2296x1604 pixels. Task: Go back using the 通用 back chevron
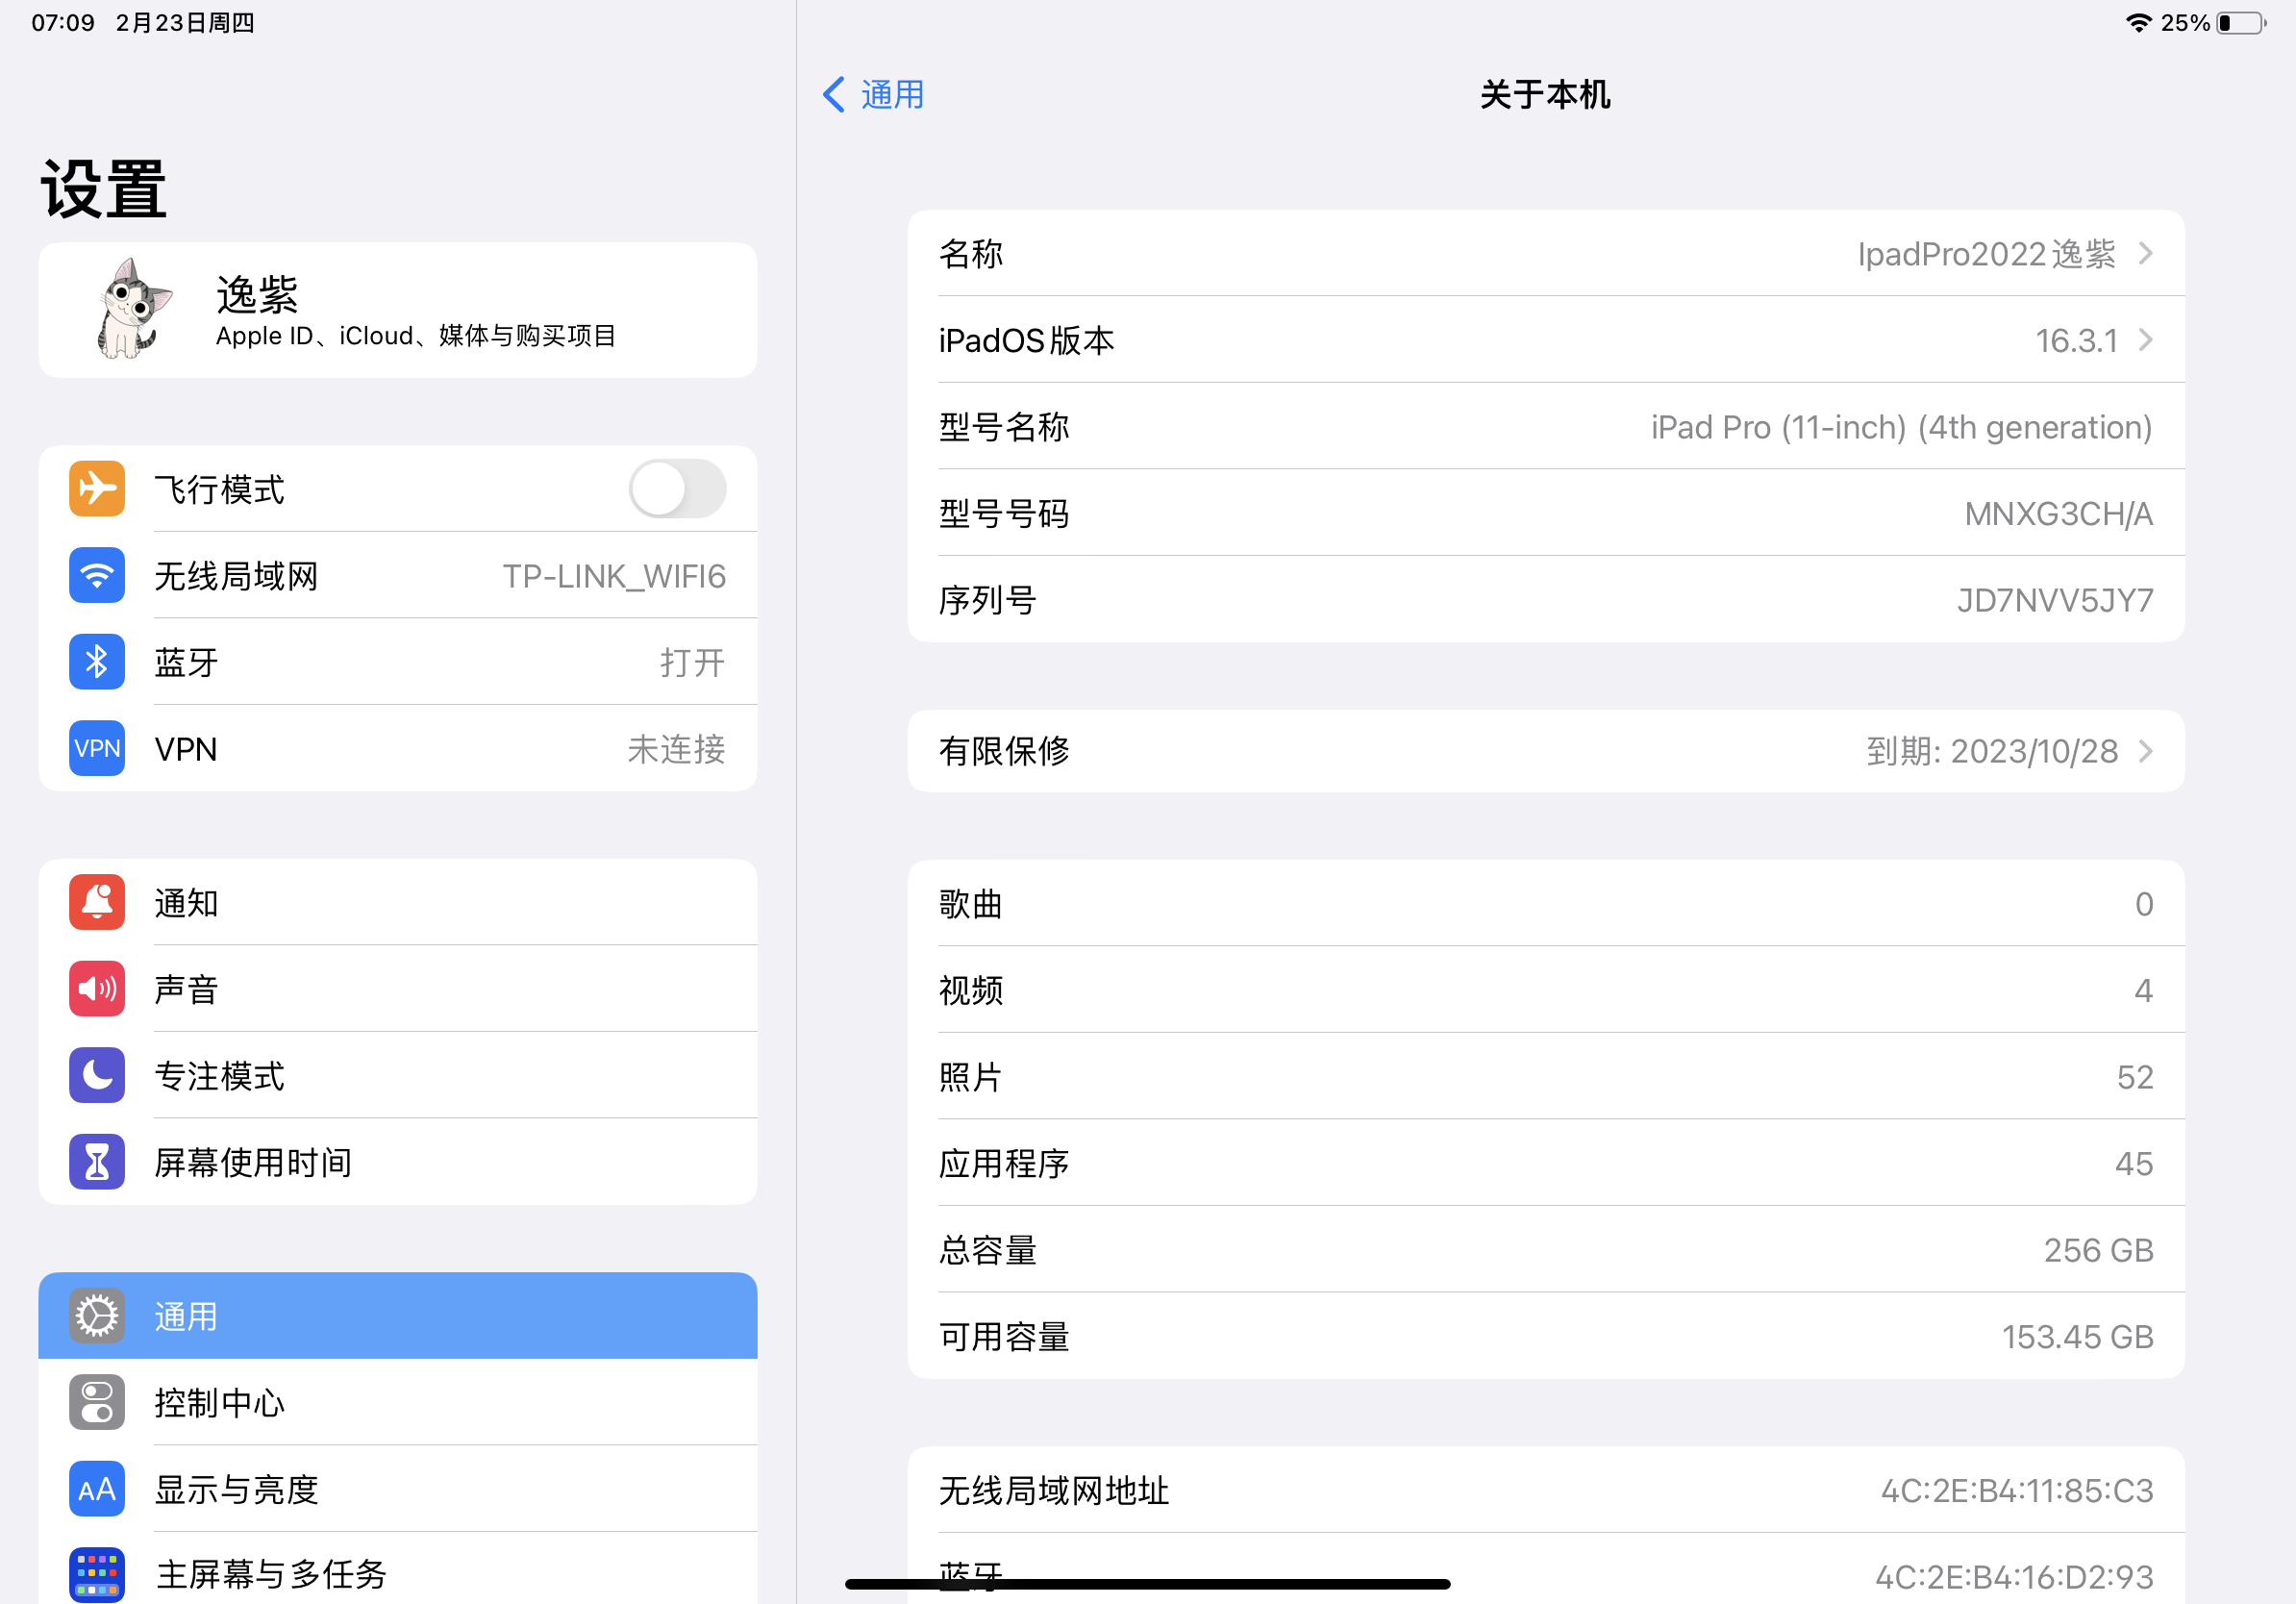coord(834,95)
